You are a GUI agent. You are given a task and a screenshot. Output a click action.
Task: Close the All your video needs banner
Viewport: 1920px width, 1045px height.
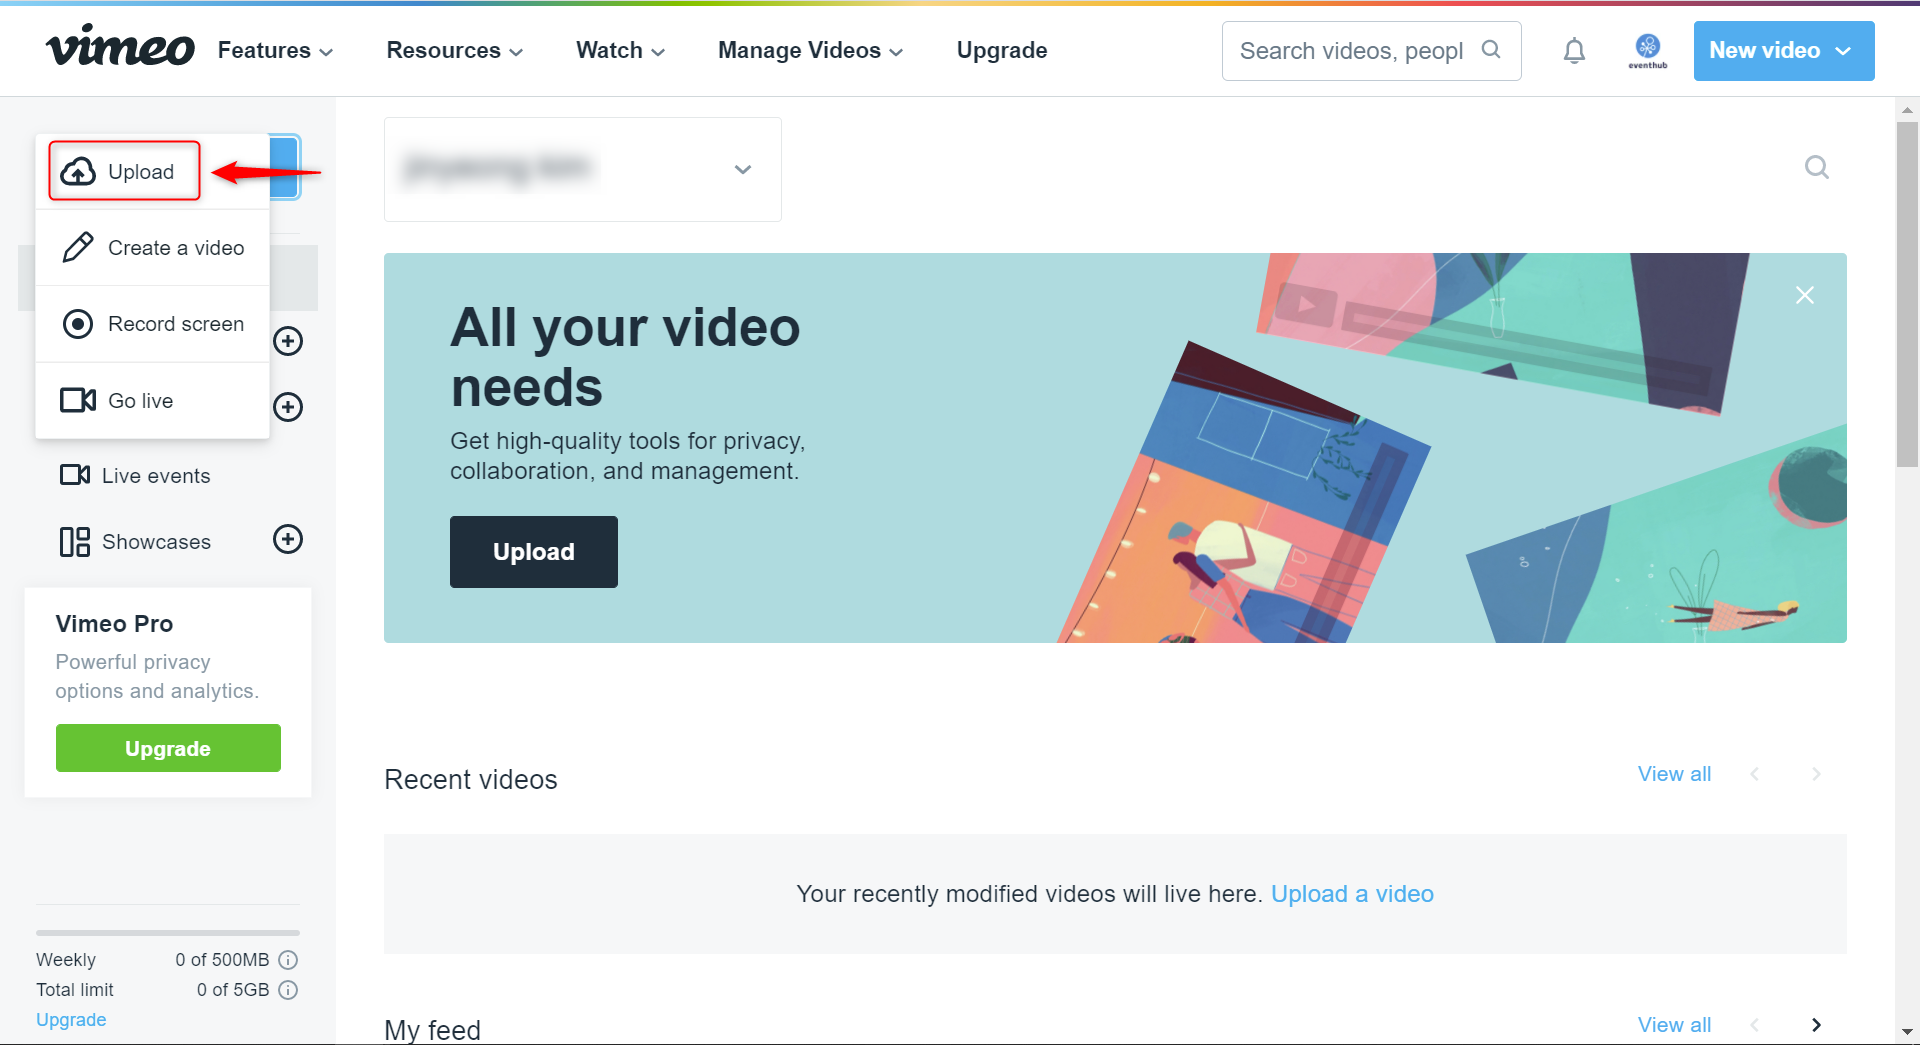click(x=1805, y=295)
